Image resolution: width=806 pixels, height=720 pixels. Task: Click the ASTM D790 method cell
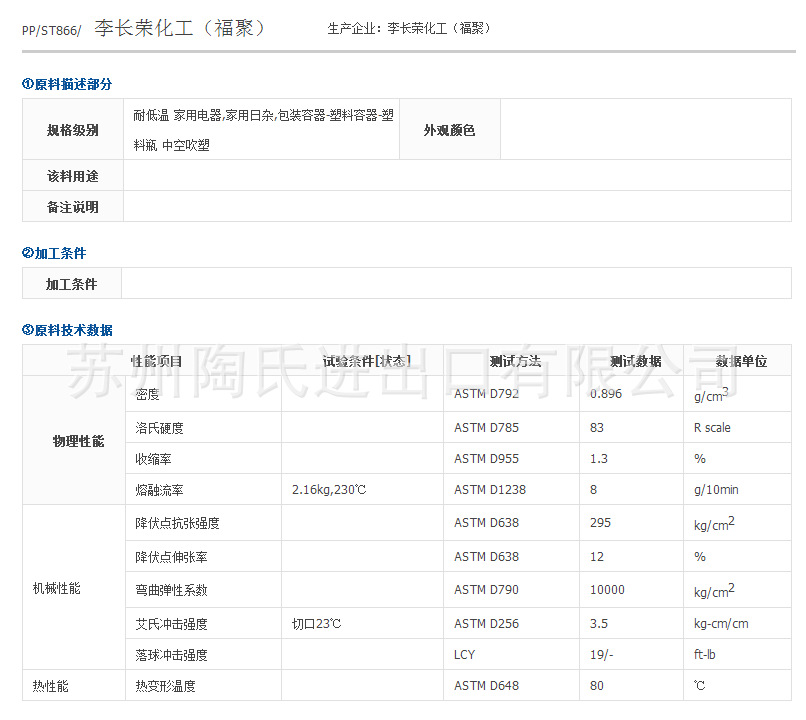(511, 590)
